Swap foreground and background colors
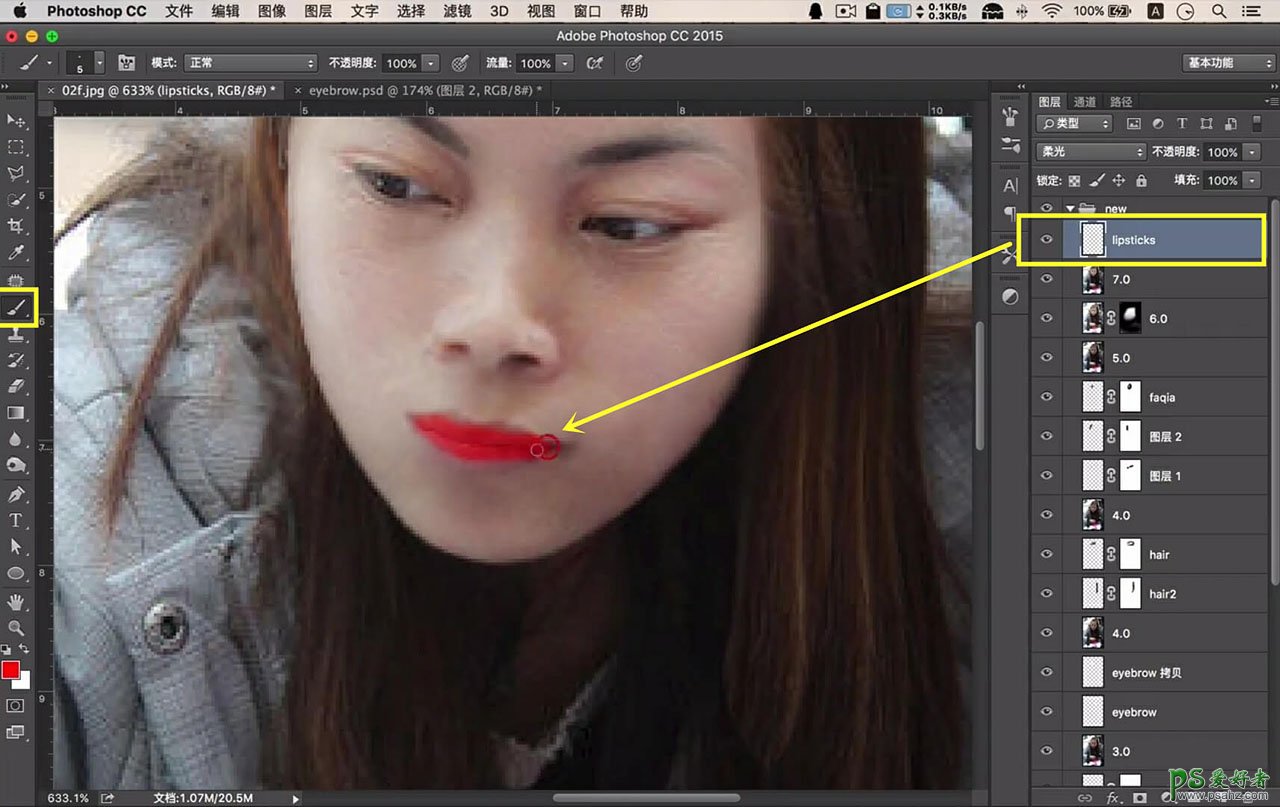This screenshot has width=1280, height=807. tap(25, 651)
